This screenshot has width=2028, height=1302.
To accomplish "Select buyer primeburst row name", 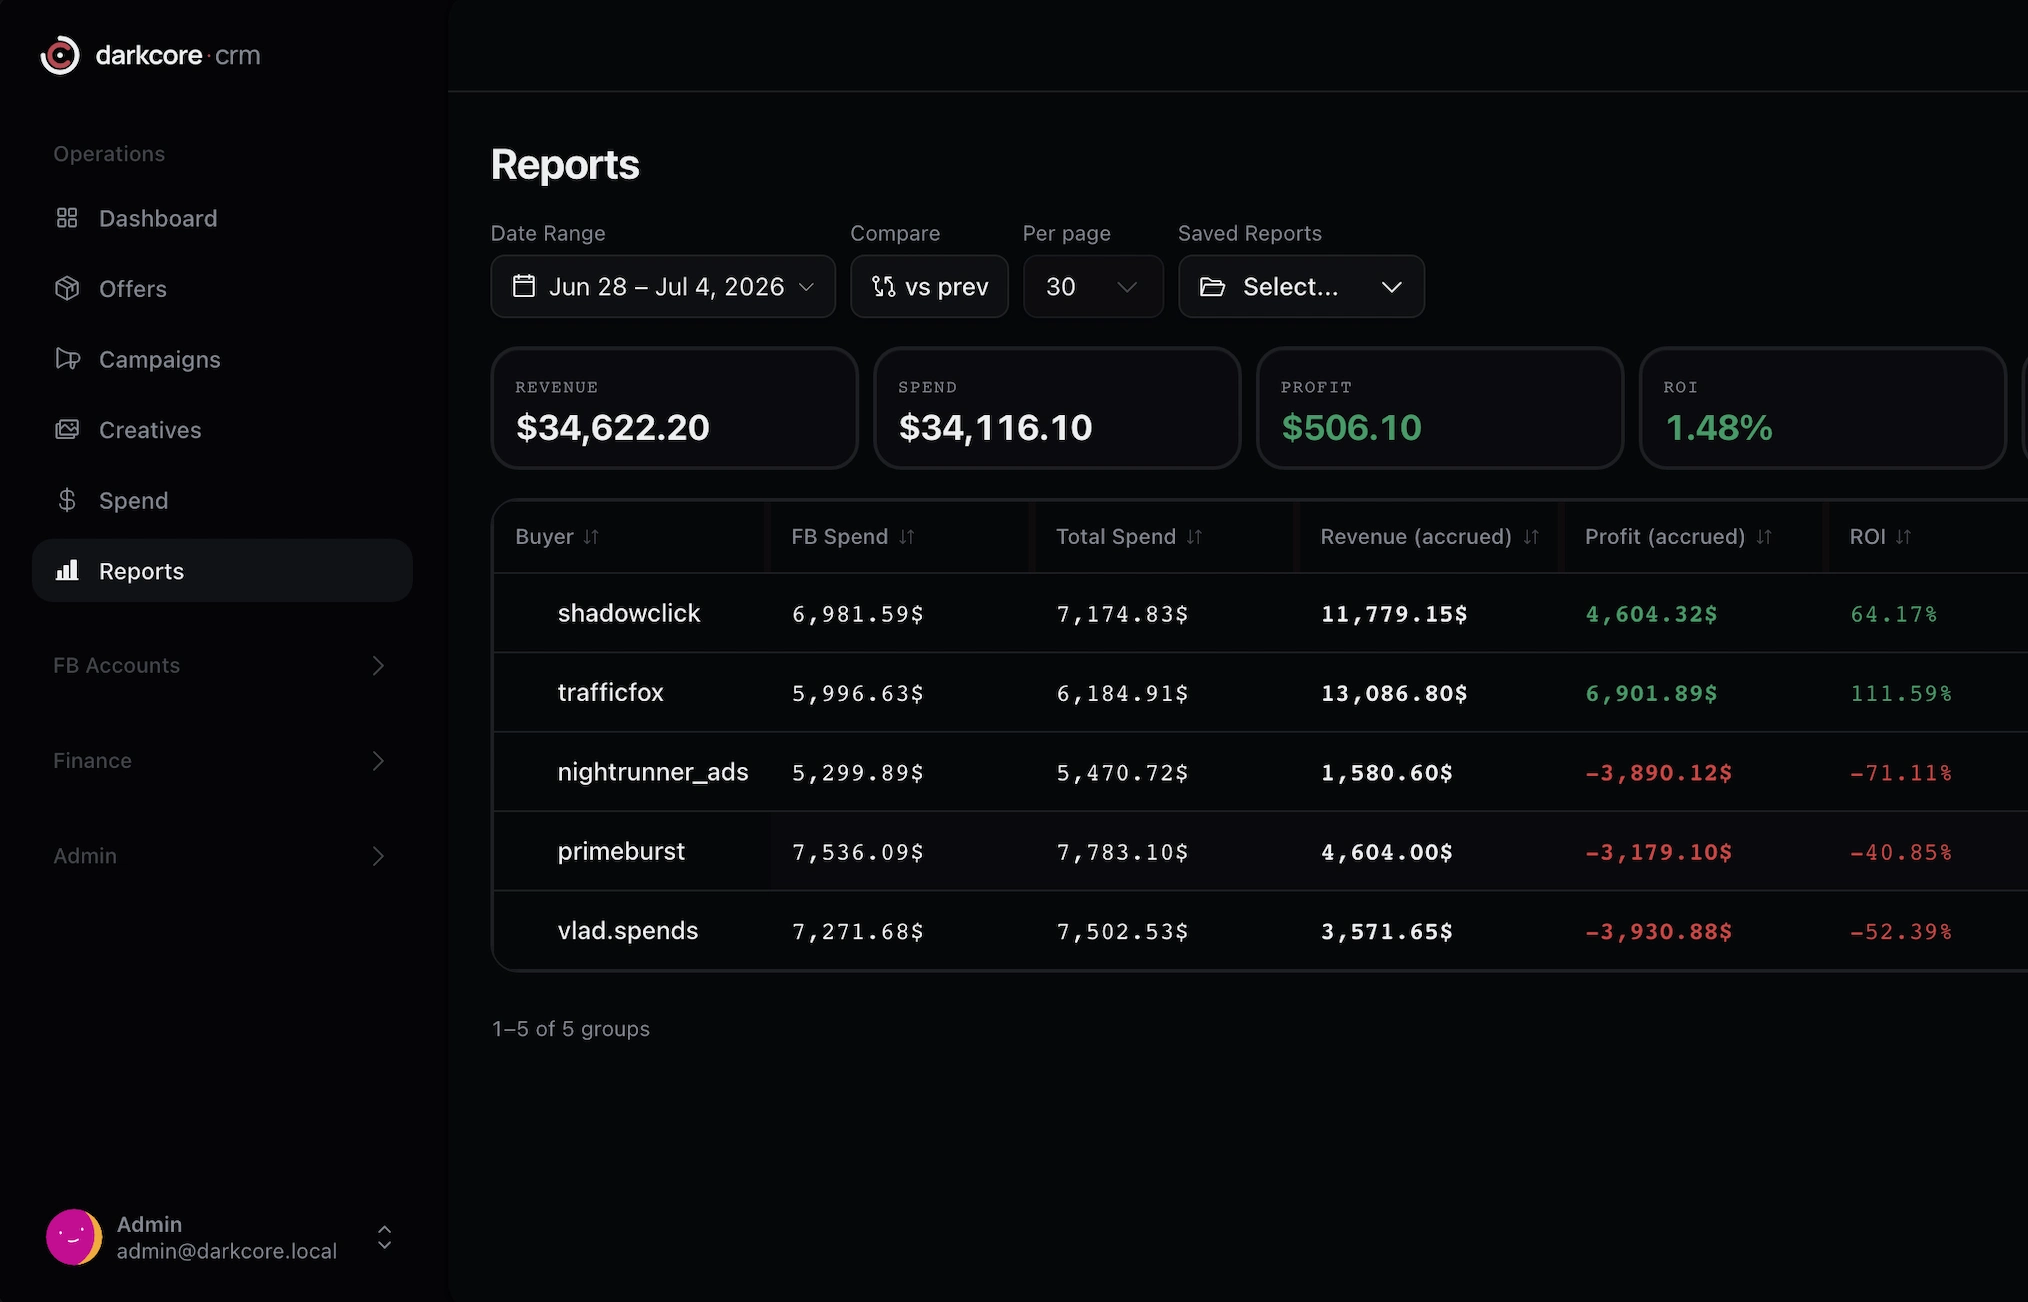I will [x=621, y=851].
